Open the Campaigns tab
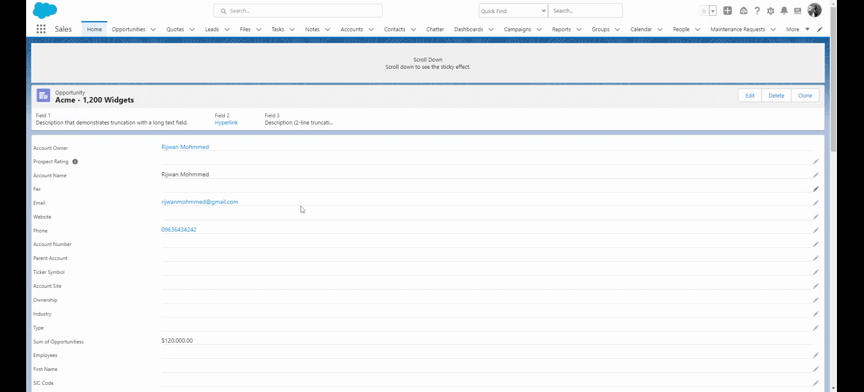The image size is (864, 392). pyautogui.click(x=517, y=29)
